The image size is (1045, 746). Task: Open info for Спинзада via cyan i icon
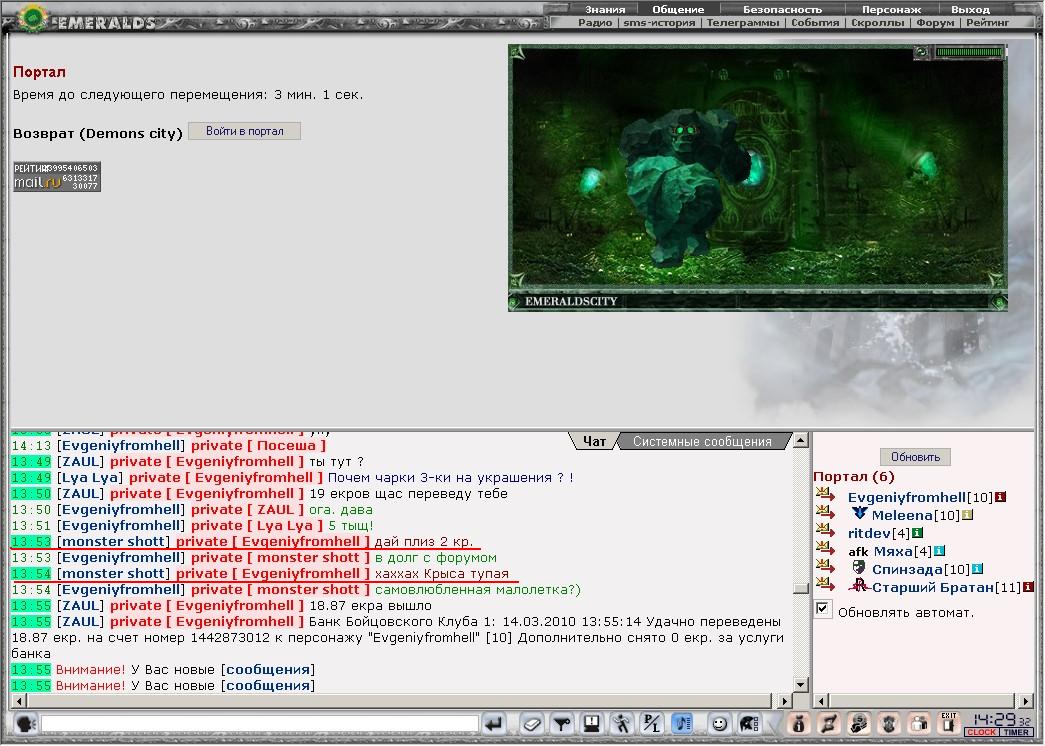(977, 569)
